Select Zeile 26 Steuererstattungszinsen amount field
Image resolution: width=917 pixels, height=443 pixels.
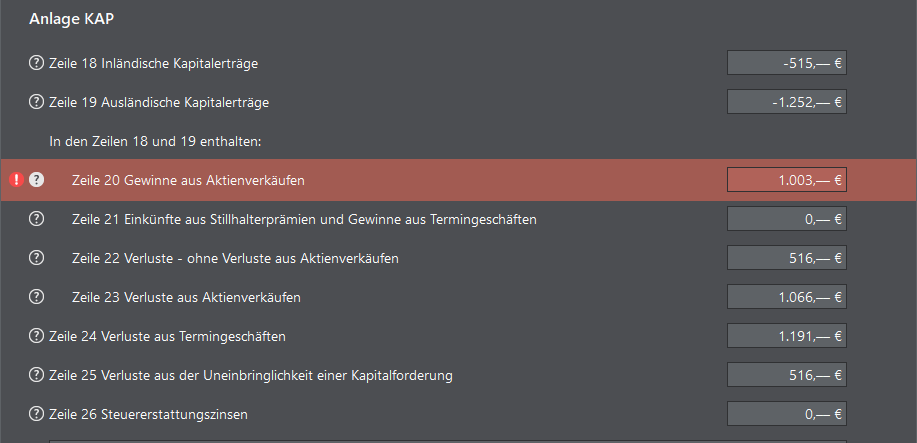coord(786,414)
